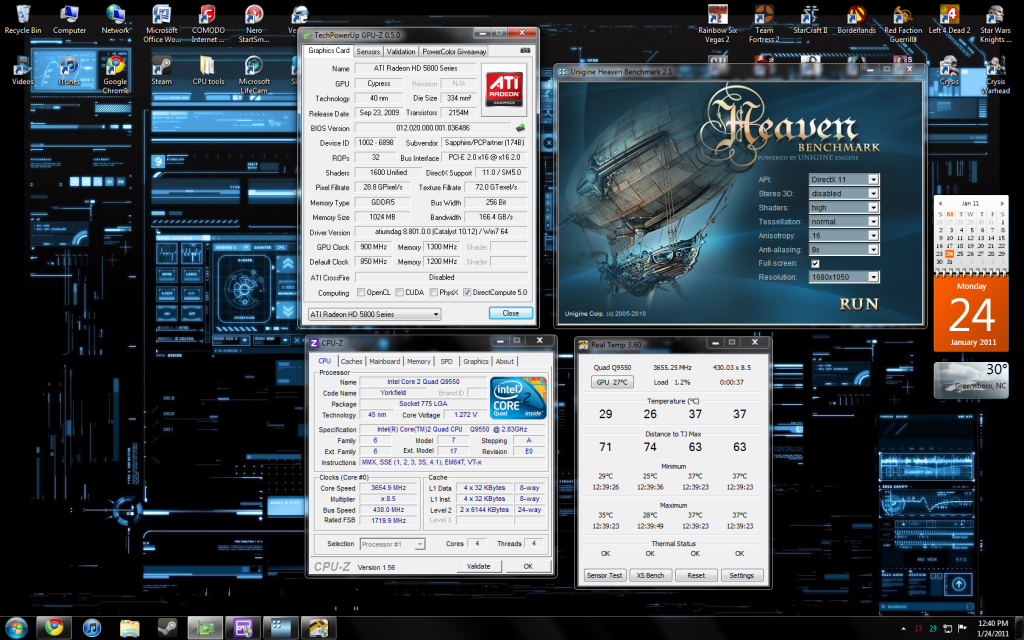Image resolution: width=1024 pixels, height=640 pixels.
Task: Launch Left 4 Dead 2 shortcut
Action: pyautogui.click(x=949, y=20)
